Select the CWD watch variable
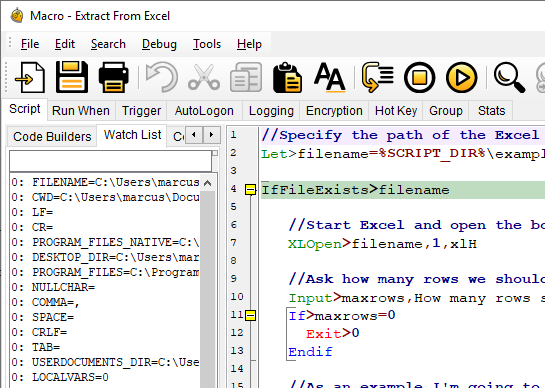This screenshot has width=545, height=388. 105,197
